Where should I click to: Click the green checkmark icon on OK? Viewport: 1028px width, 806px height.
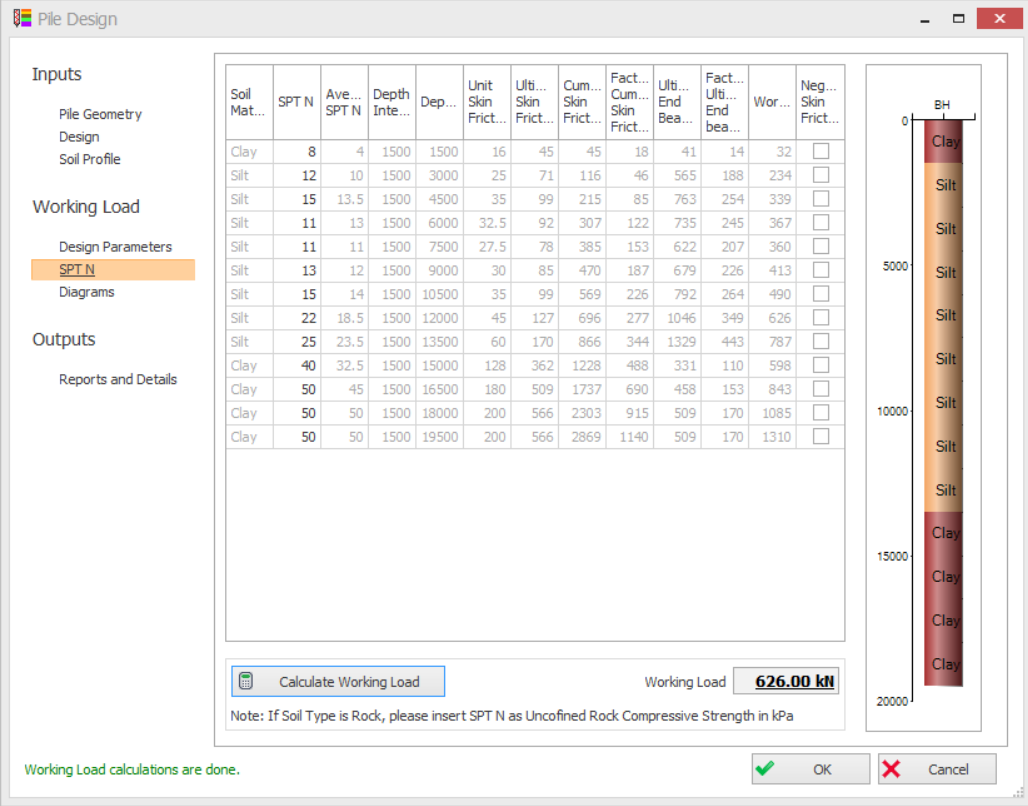click(x=766, y=769)
